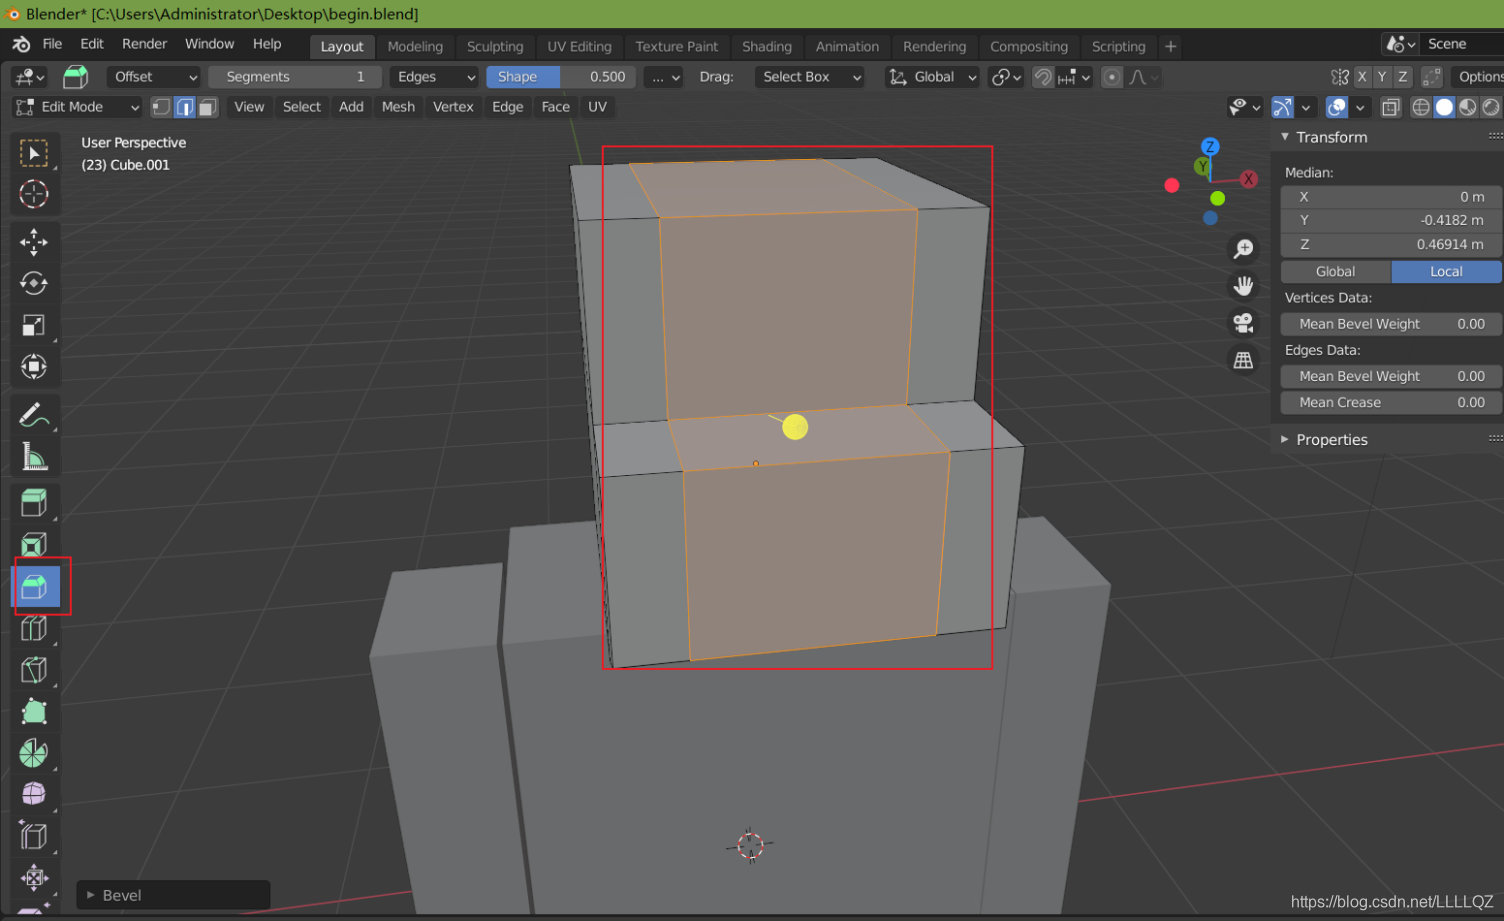Select Local coordinates button
This screenshot has width=1504, height=921.
(1446, 272)
